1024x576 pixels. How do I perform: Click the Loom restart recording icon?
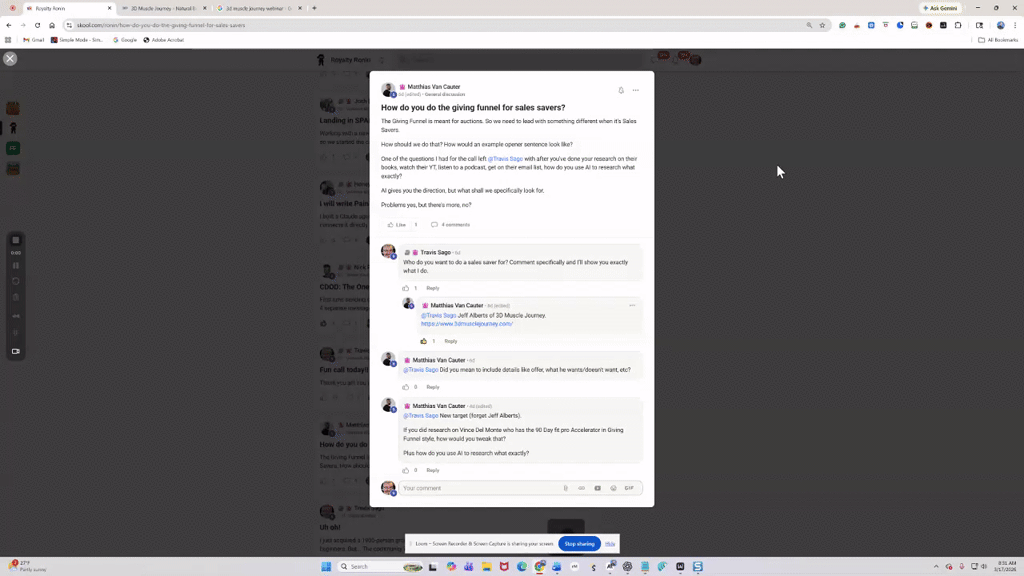16,281
